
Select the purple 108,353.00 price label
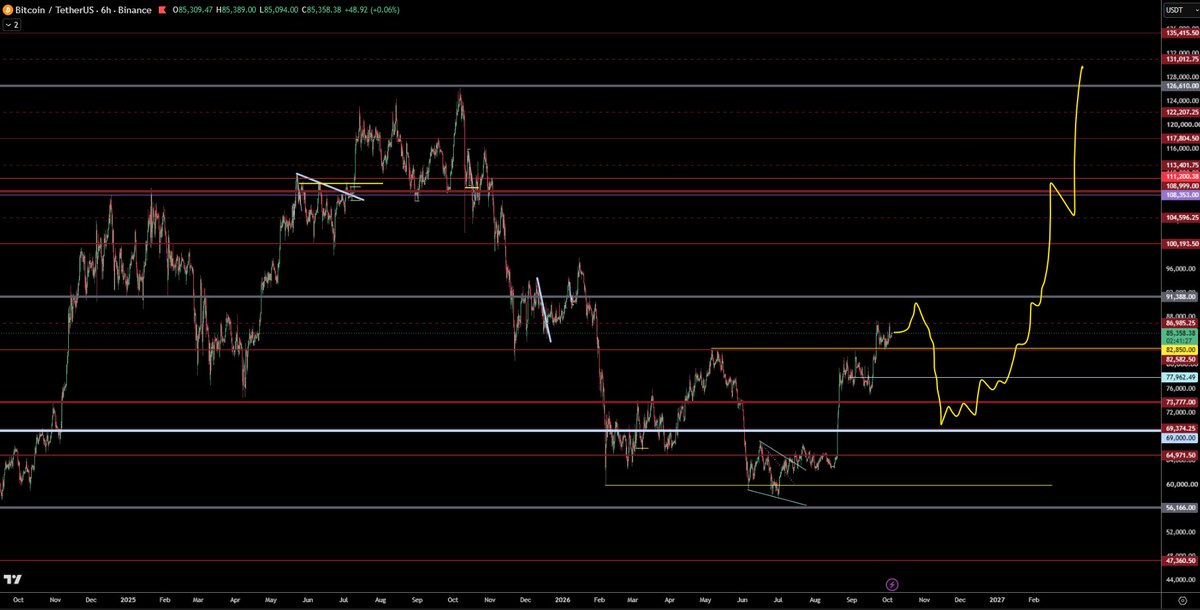1181,195
